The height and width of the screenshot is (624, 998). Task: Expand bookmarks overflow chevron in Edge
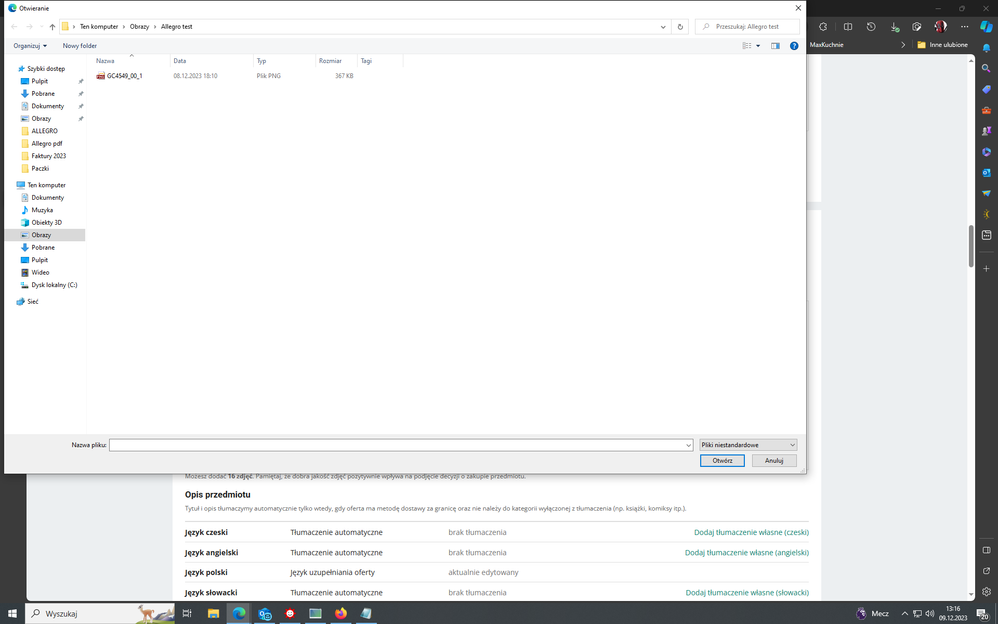(903, 45)
